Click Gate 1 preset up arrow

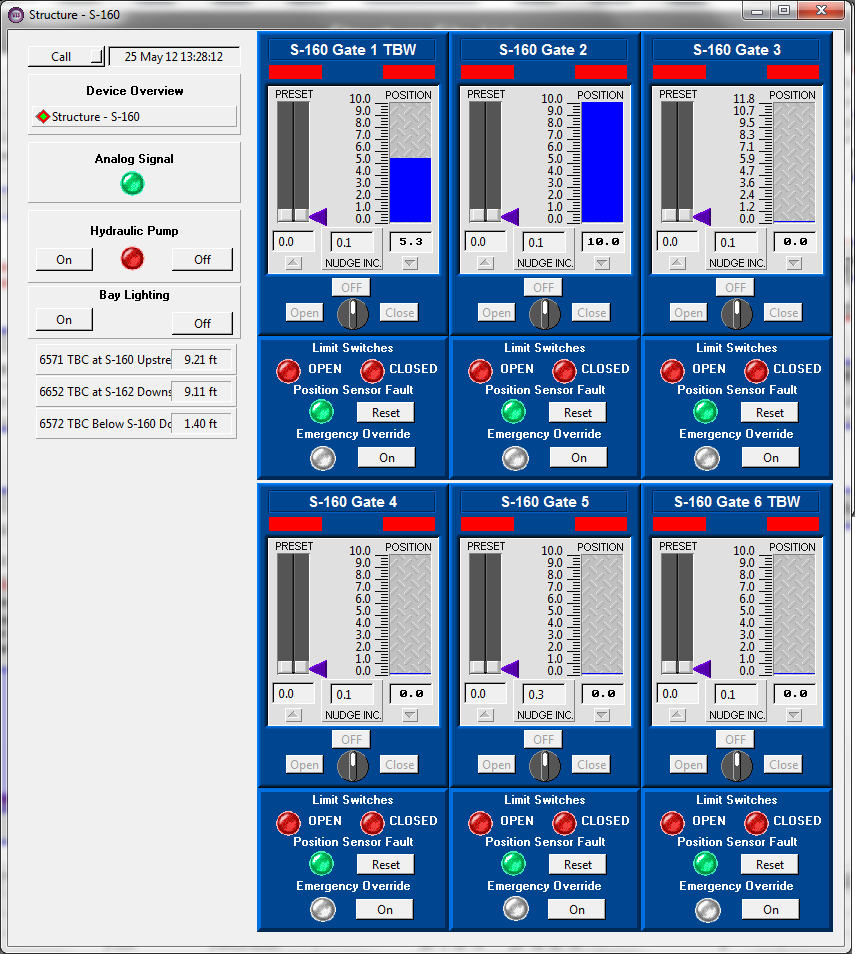click(294, 263)
